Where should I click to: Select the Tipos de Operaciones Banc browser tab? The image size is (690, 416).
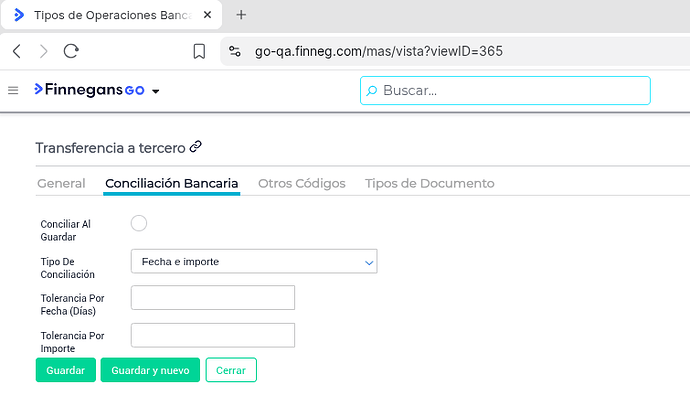pos(111,15)
